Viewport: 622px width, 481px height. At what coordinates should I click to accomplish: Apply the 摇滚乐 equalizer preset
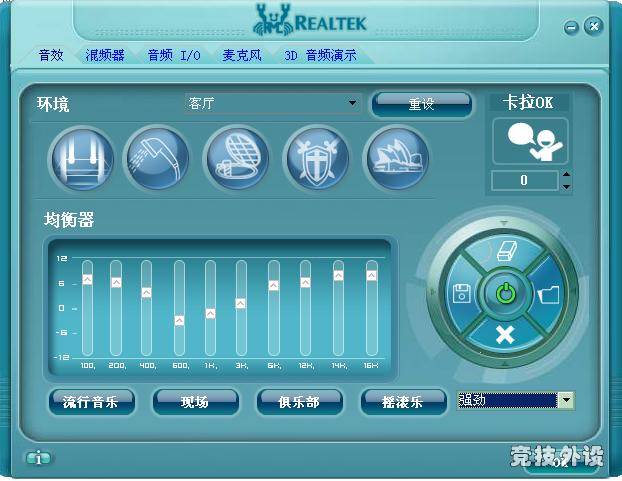click(403, 402)
